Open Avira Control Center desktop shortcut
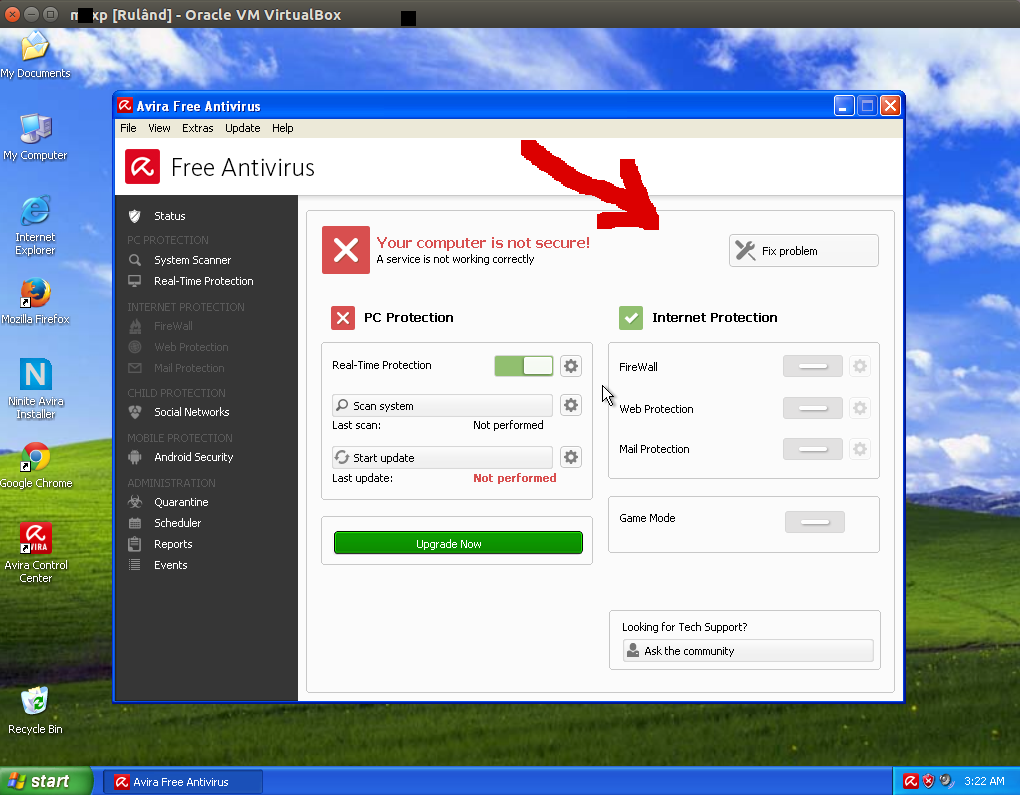The height and width of the screenshot is (795, 1020). (36, 553)
